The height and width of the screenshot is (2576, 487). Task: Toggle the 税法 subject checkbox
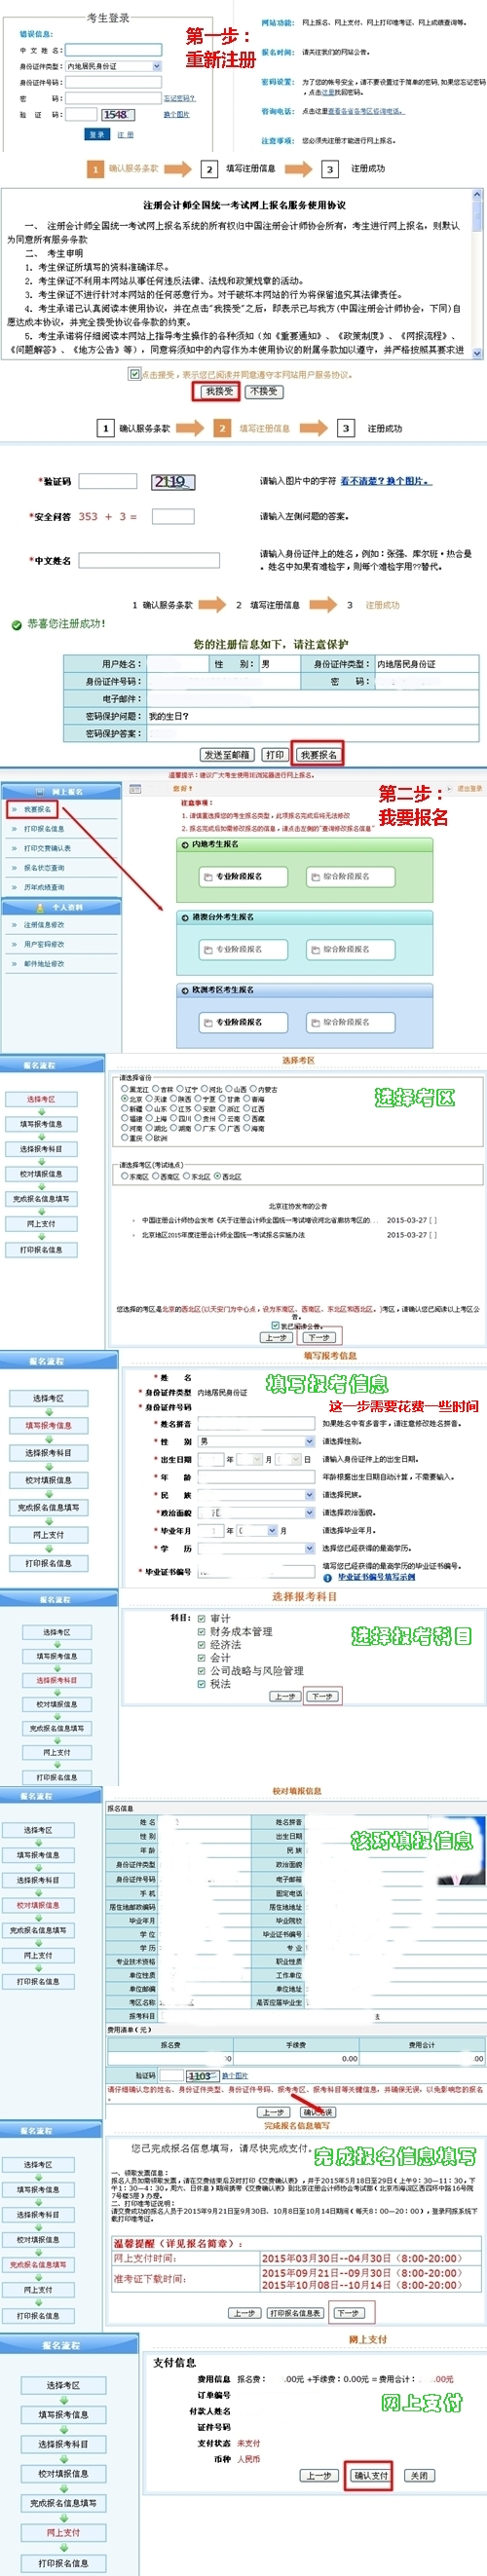click(201, 1683)
